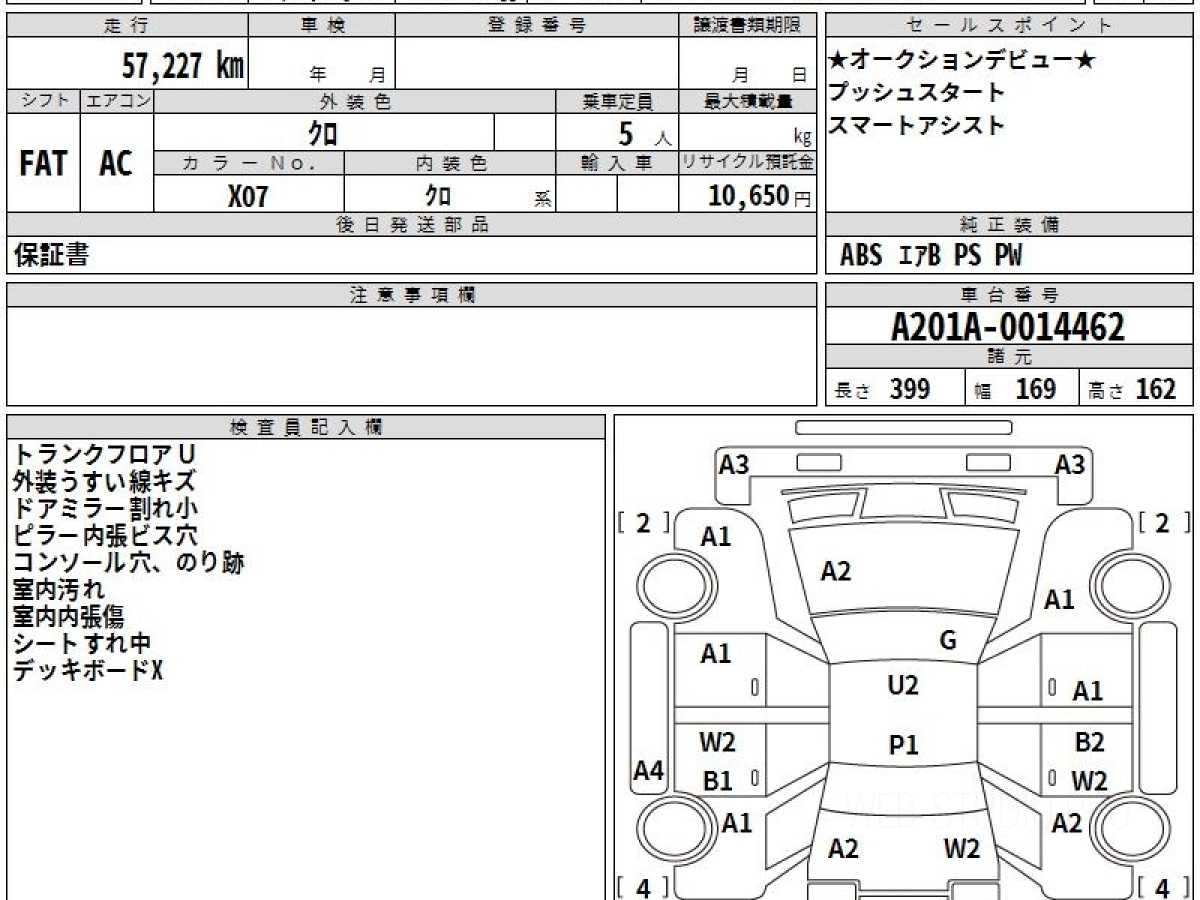
Task: Click the A2 mark on the hood
Action: 835,571
